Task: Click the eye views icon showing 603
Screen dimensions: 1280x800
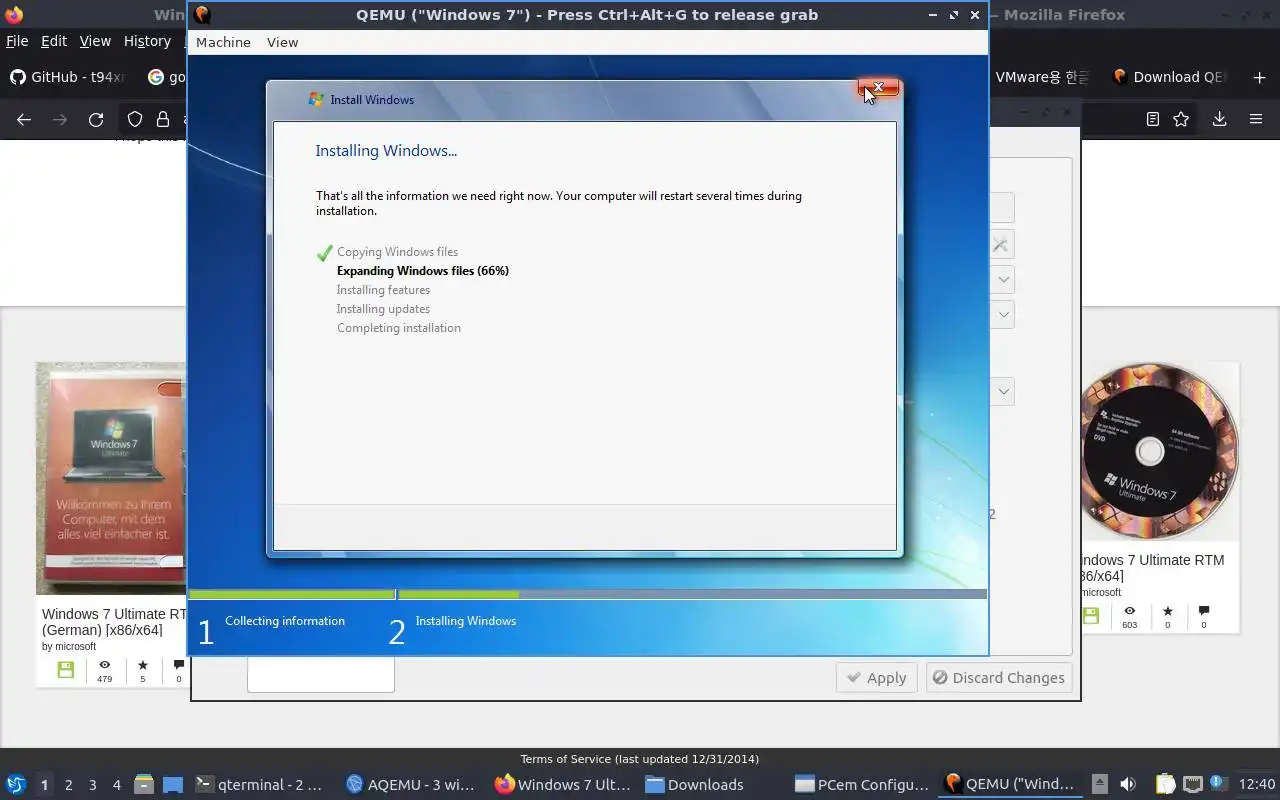Action: (1129, 611)
